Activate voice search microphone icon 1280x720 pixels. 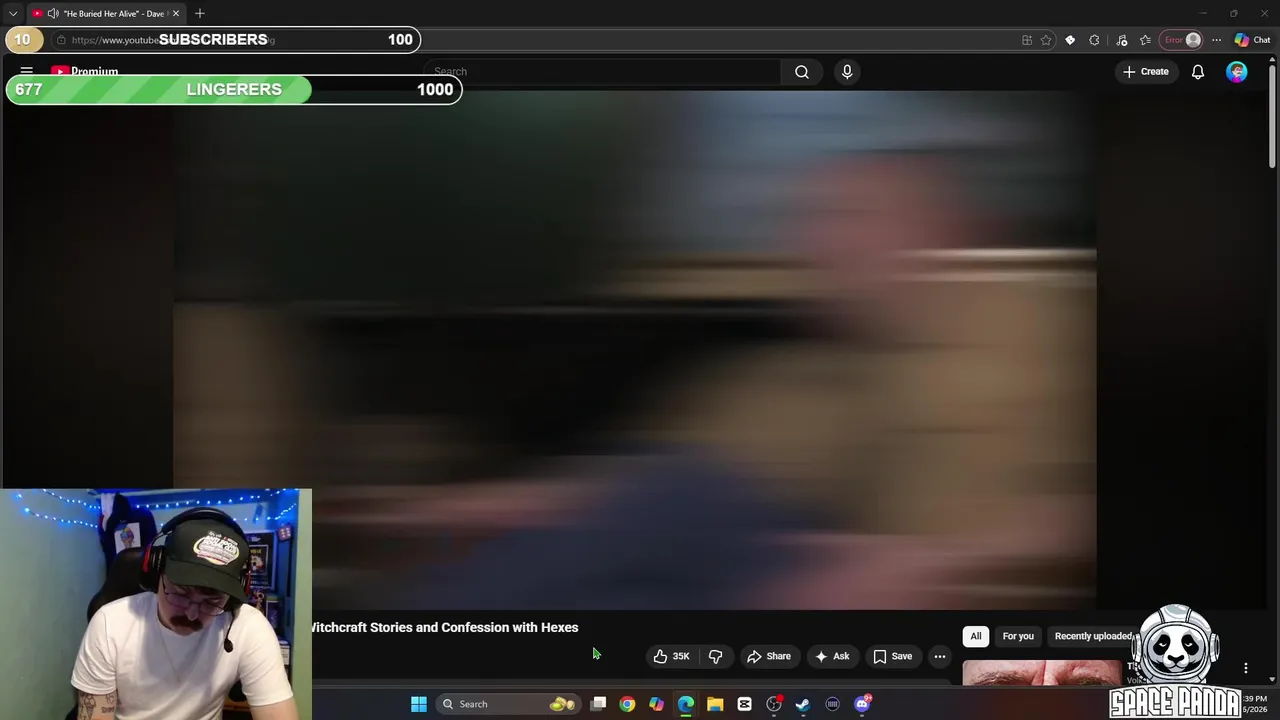[847, 72]
